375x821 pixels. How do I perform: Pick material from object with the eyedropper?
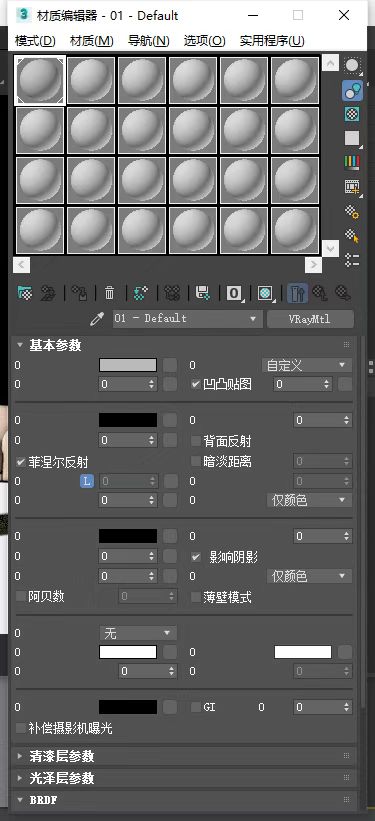coord(97,319)
